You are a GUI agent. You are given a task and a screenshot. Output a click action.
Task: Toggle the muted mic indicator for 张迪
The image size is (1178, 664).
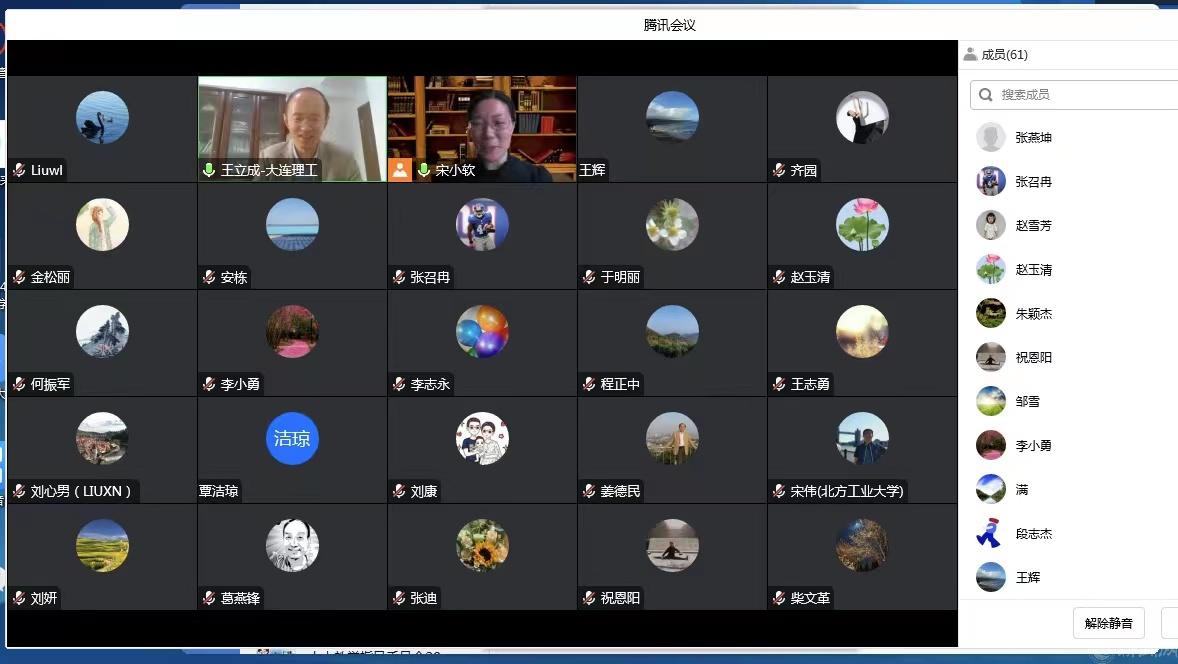click(399, 598)
